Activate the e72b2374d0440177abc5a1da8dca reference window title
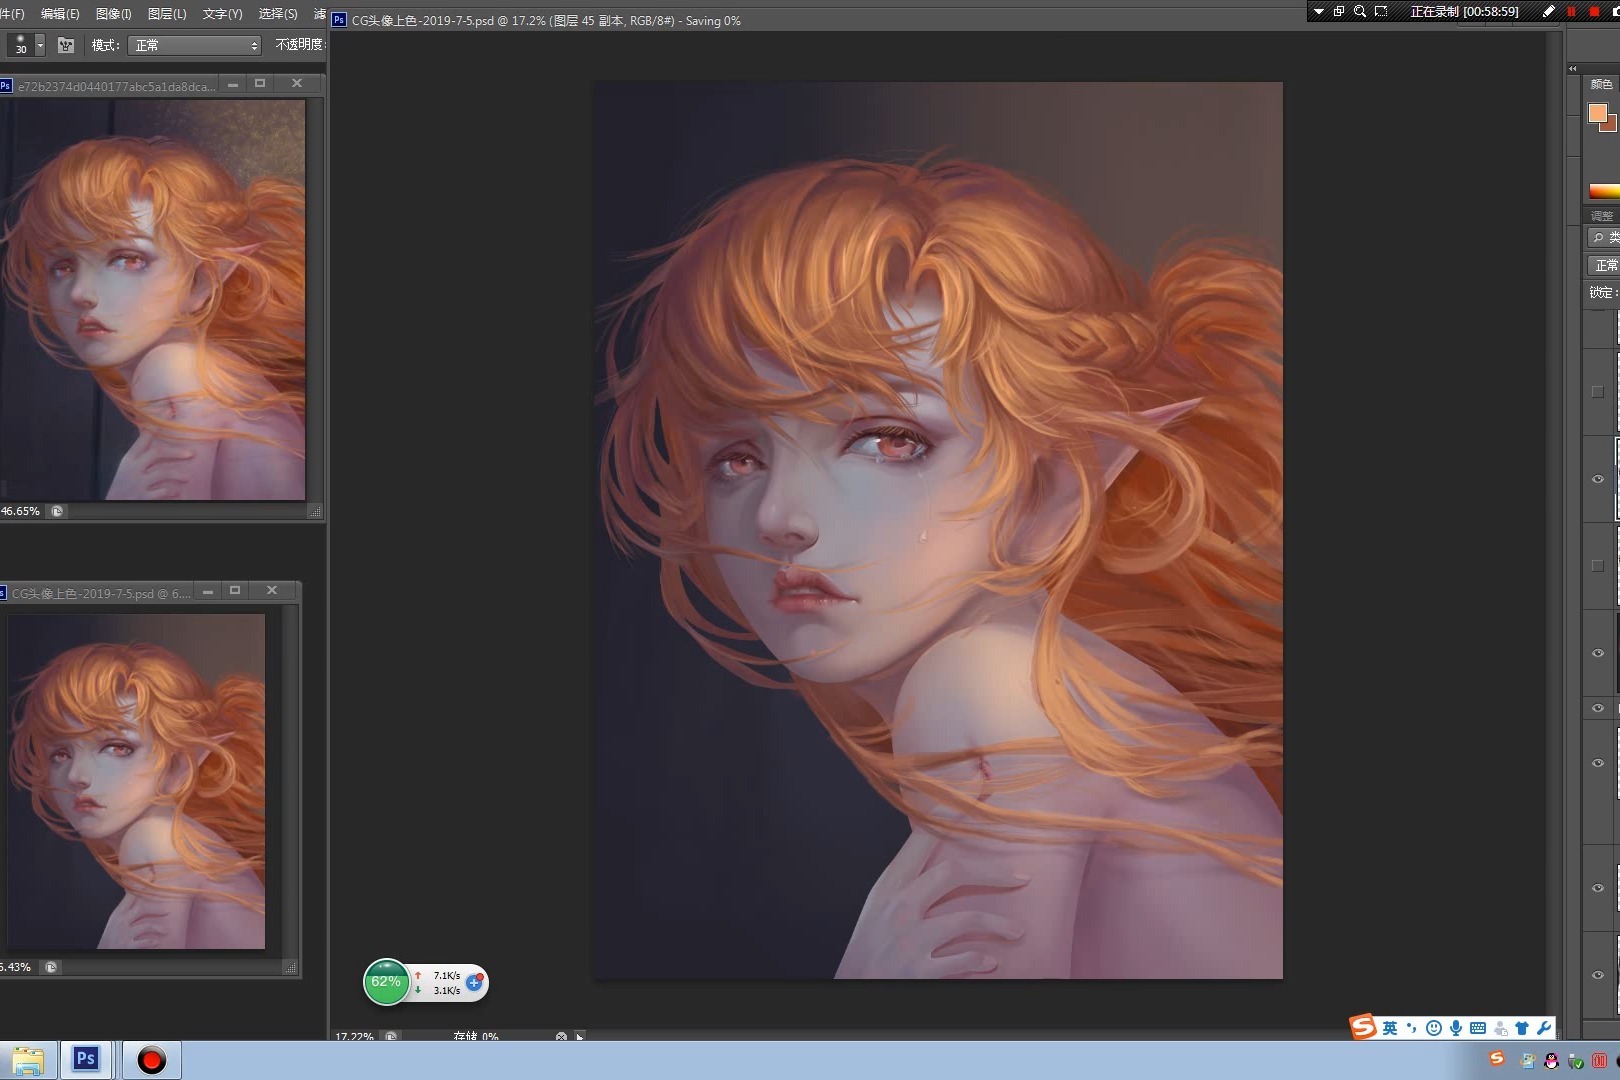Image resolution: width=1620 pixels, height=1080 pixels. tap(116, 86)
